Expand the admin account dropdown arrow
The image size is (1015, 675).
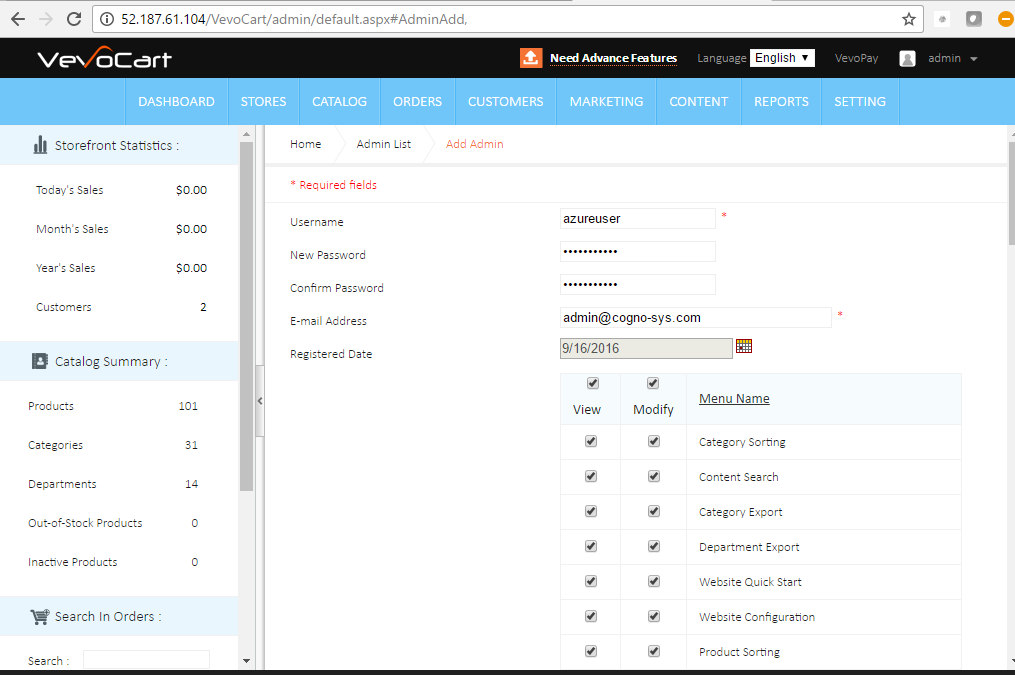click(x=974, y=59)
